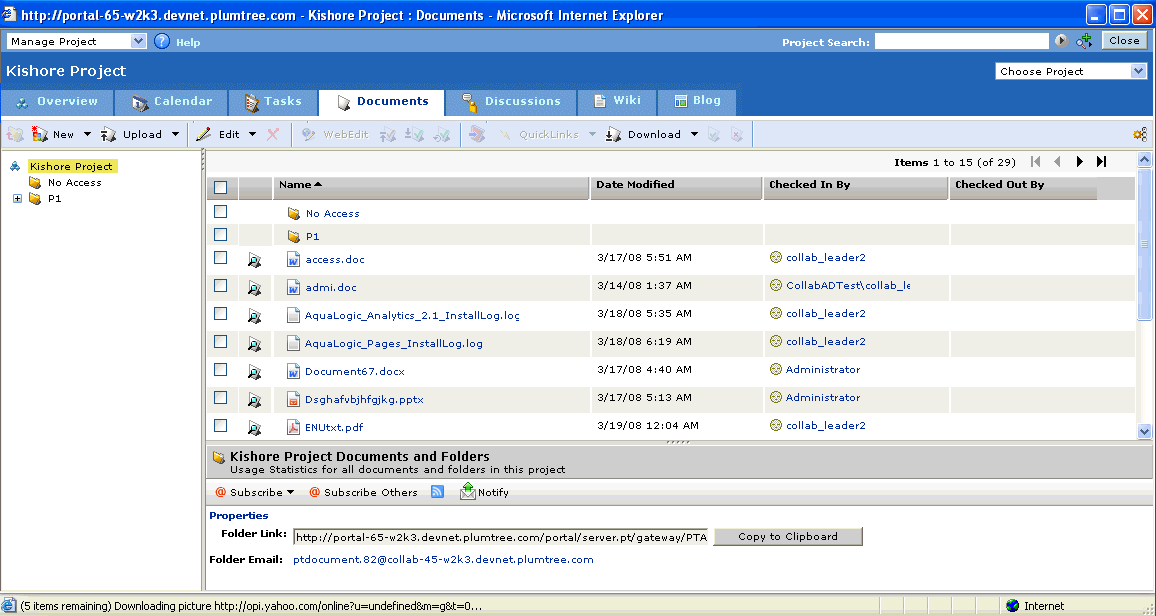Switch to the Calendar tab
This screenshot has width=1156, height=616.
(173, 102)
